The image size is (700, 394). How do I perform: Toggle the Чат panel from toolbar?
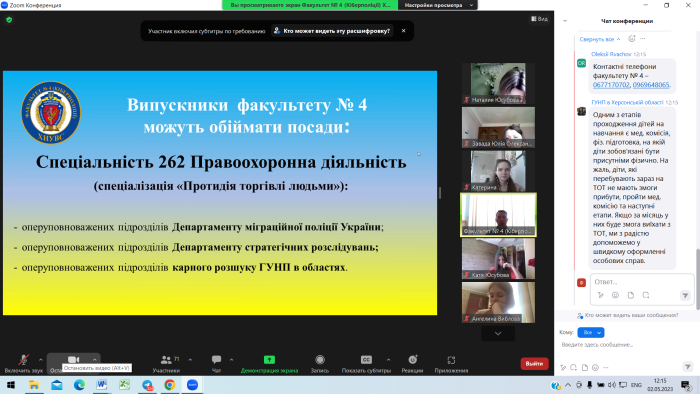point(217,363)
